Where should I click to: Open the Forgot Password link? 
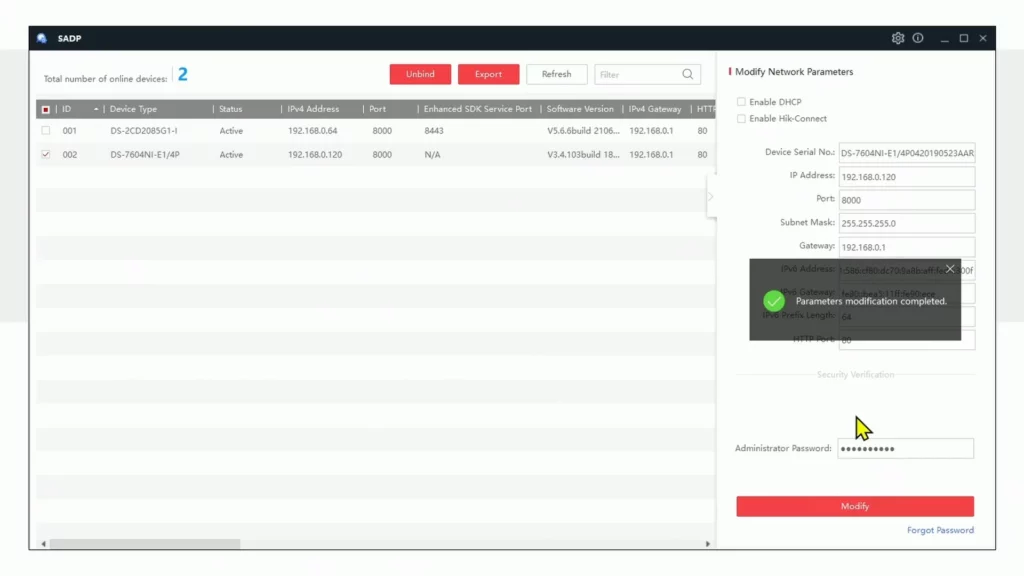coord(939,530)
